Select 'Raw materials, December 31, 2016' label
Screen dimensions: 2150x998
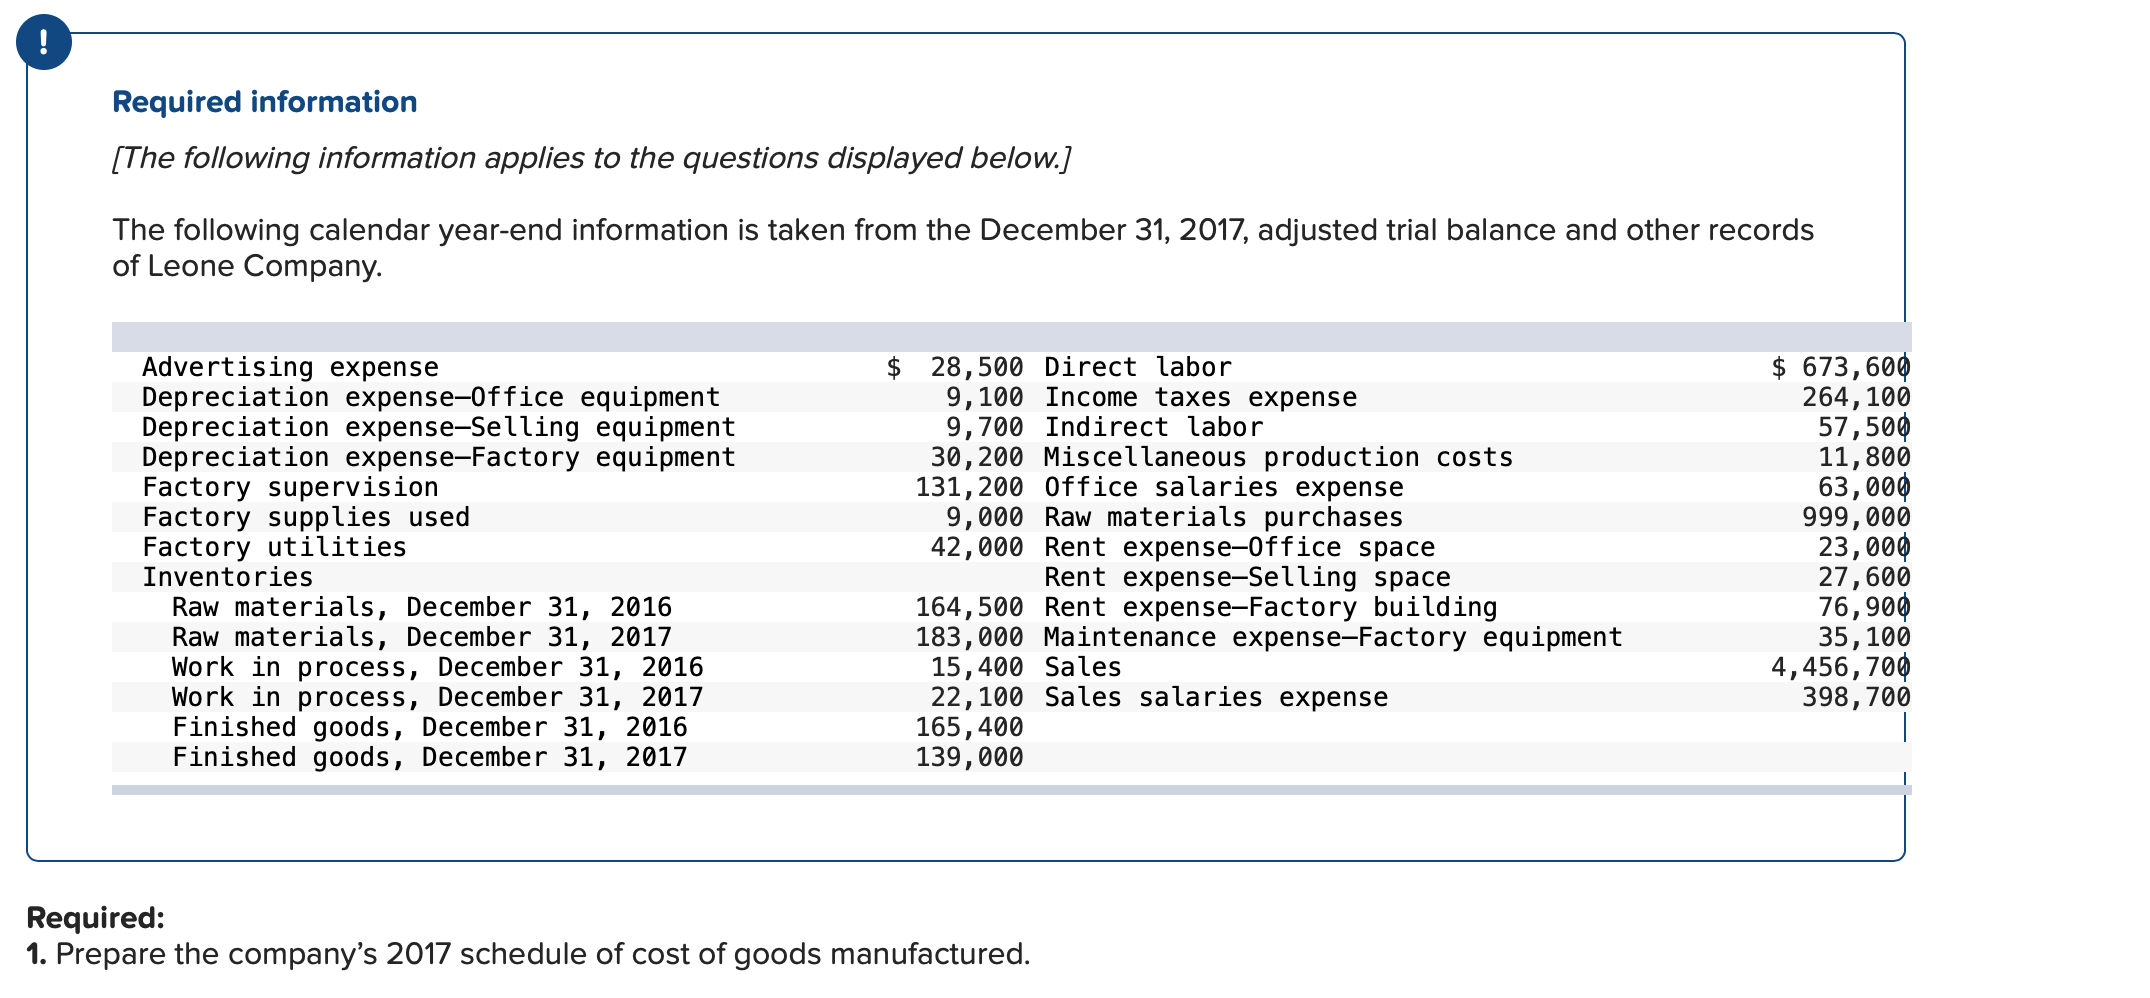(x=422, y=607)
